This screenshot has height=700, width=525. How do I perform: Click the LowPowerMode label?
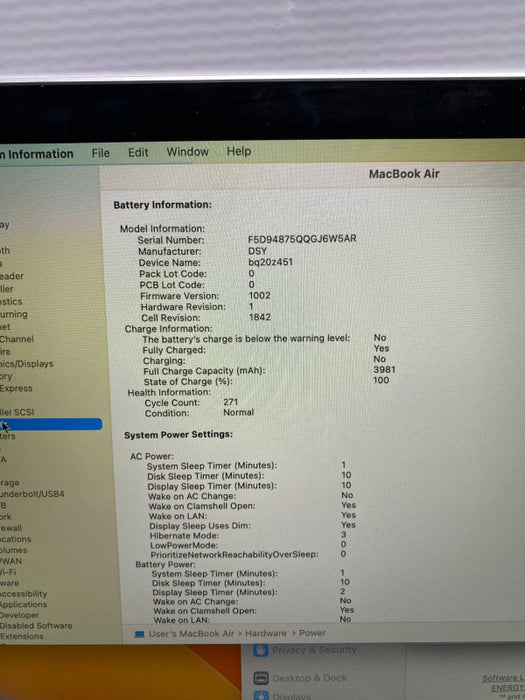184,546
